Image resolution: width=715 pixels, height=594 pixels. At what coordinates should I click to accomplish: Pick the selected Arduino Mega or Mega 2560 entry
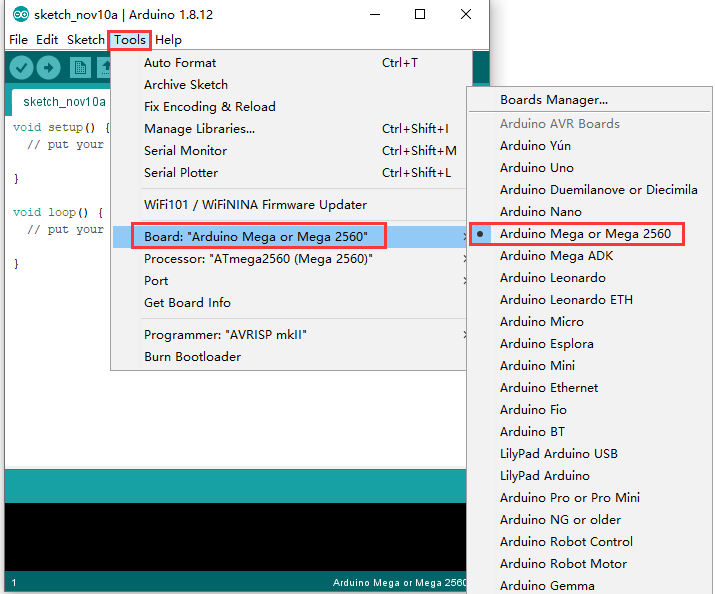point(585,234)
